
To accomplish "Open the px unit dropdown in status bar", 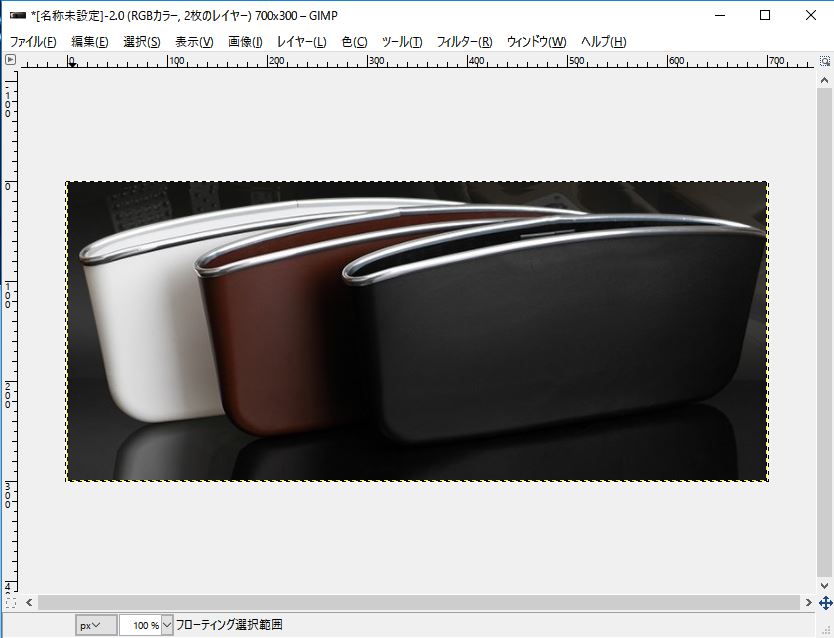I will pos(96,625).
